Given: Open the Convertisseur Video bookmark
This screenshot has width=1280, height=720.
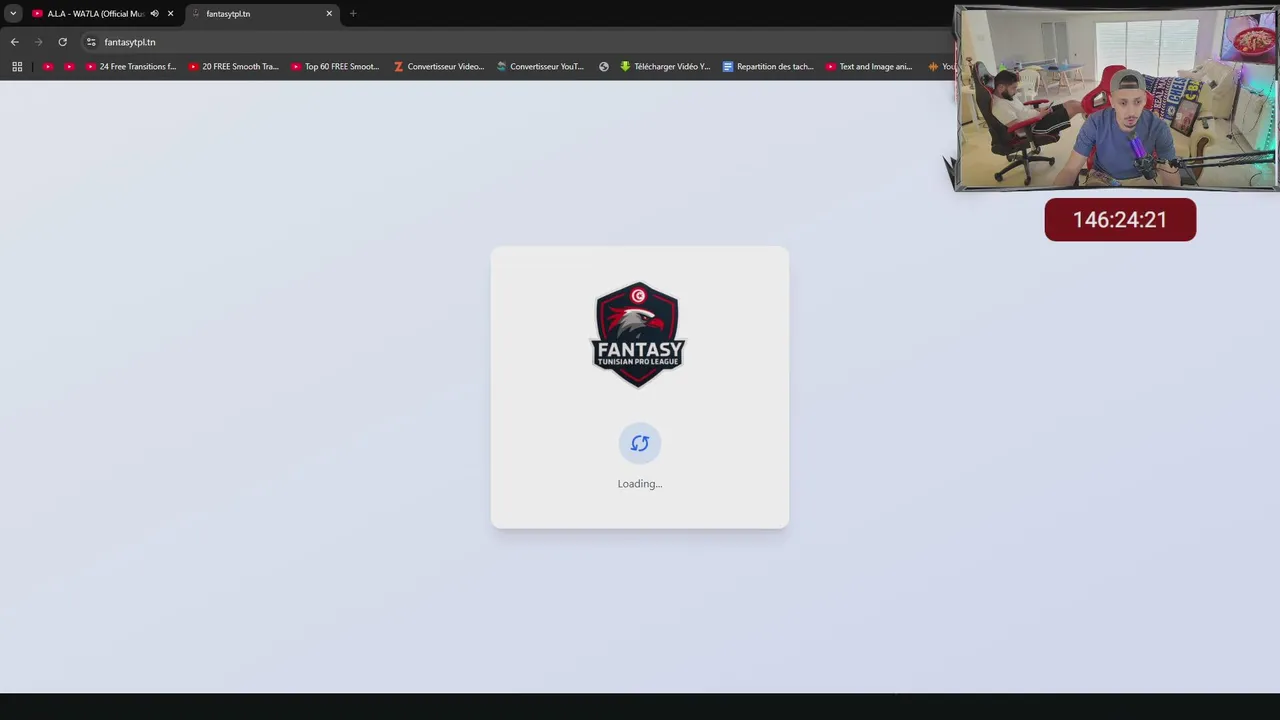Looking at the screenshot, I should 439,67.
